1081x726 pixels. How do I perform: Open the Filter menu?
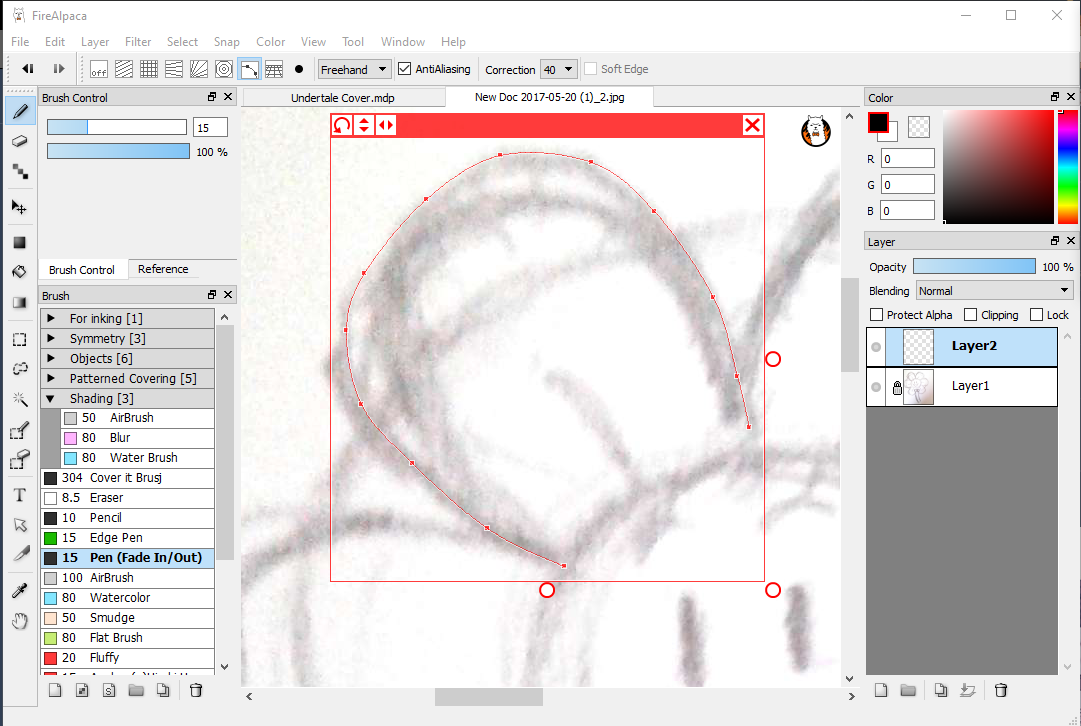pyautogui.click(x=138, y=42)
